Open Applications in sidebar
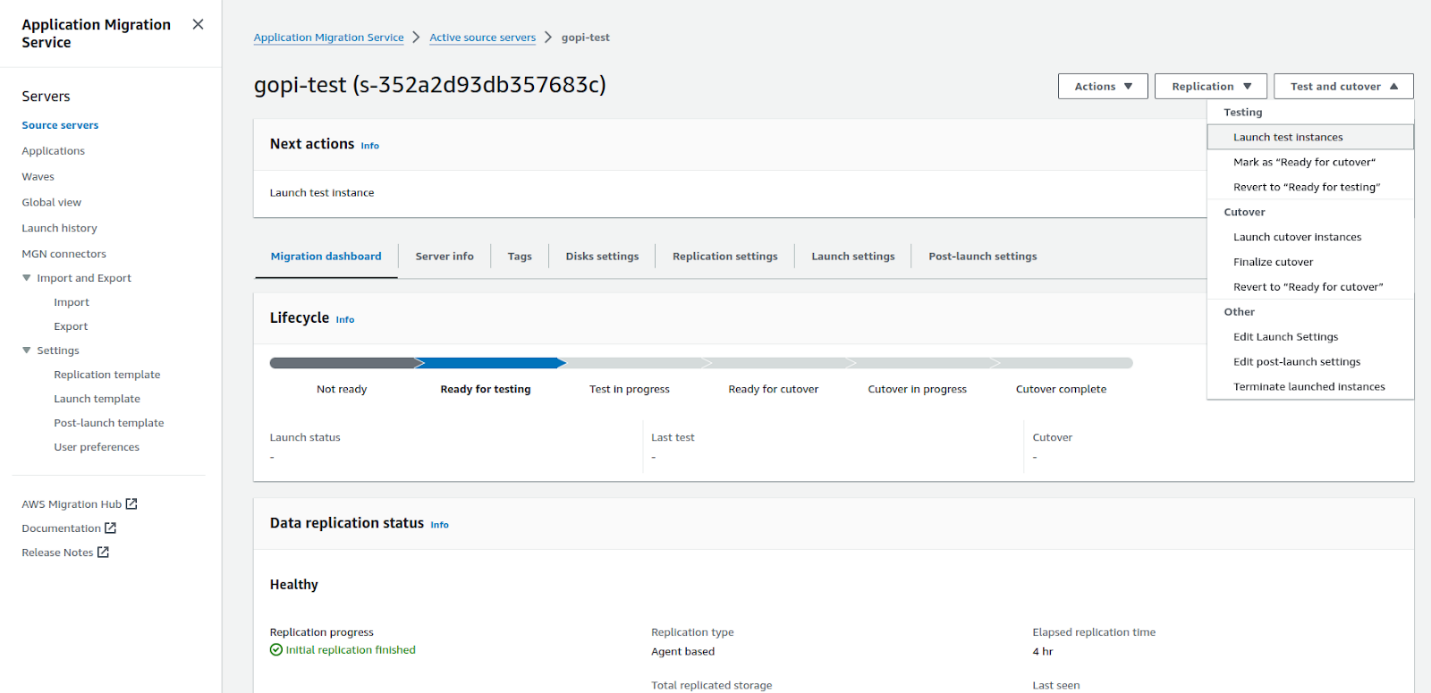Image resolution: width=1431 pixels, height=693 pixels. point(53,151)
